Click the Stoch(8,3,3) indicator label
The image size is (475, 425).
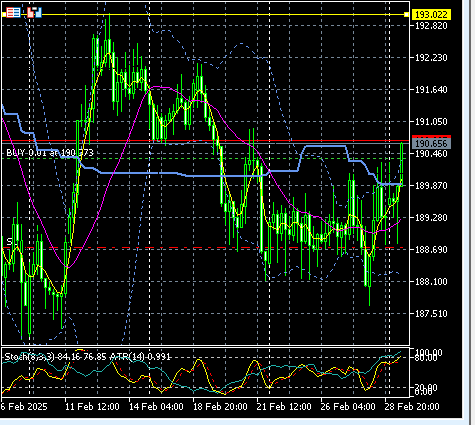point(54,357)
